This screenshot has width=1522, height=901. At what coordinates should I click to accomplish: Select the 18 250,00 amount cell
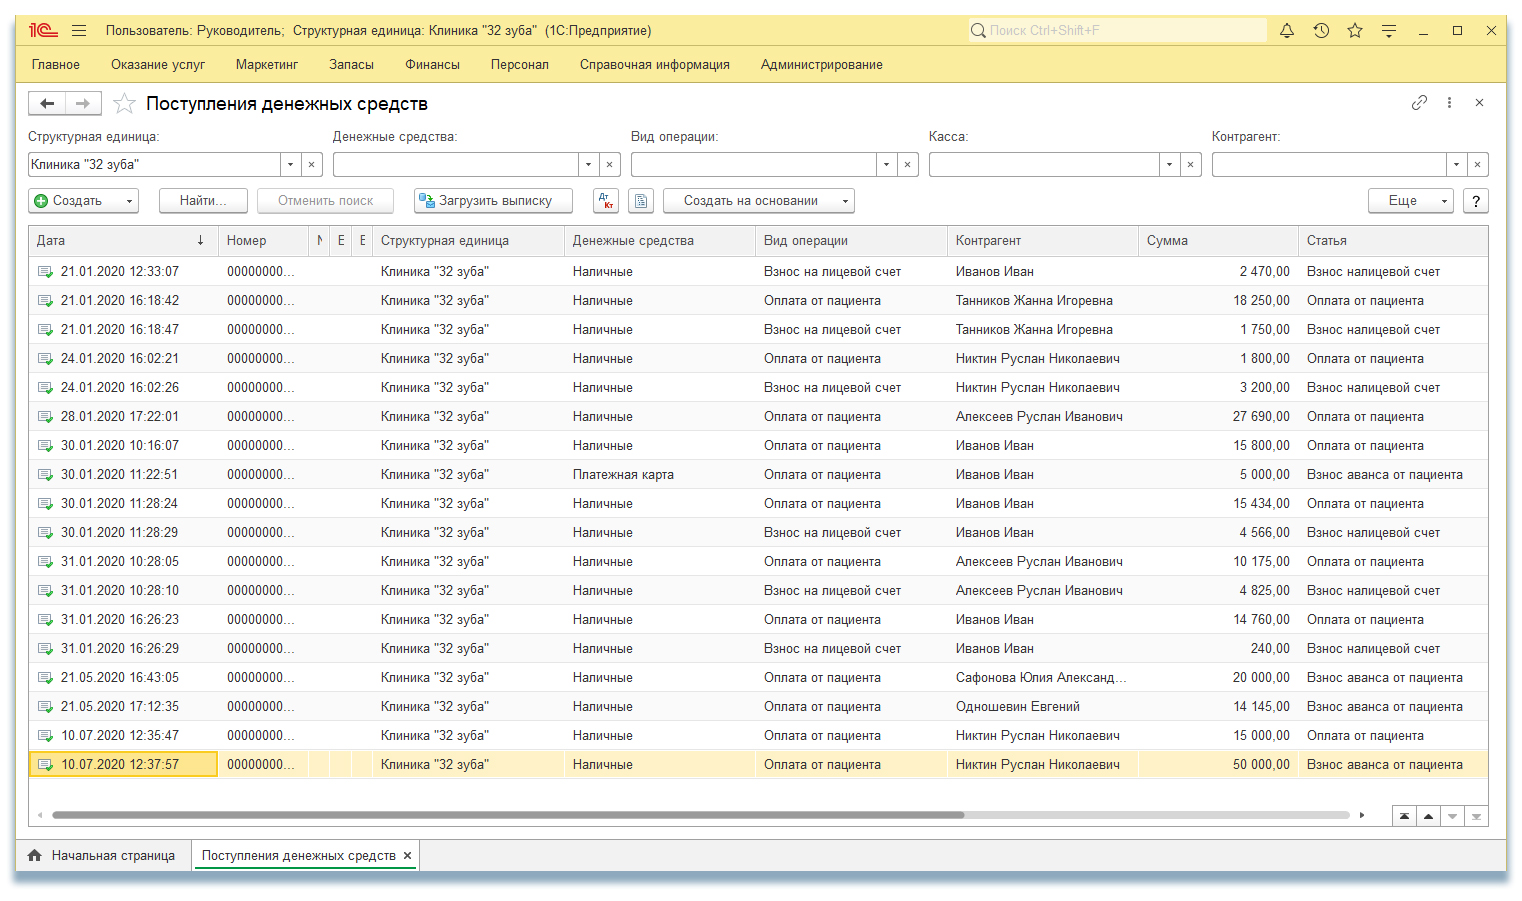(x=1218, y=301)
